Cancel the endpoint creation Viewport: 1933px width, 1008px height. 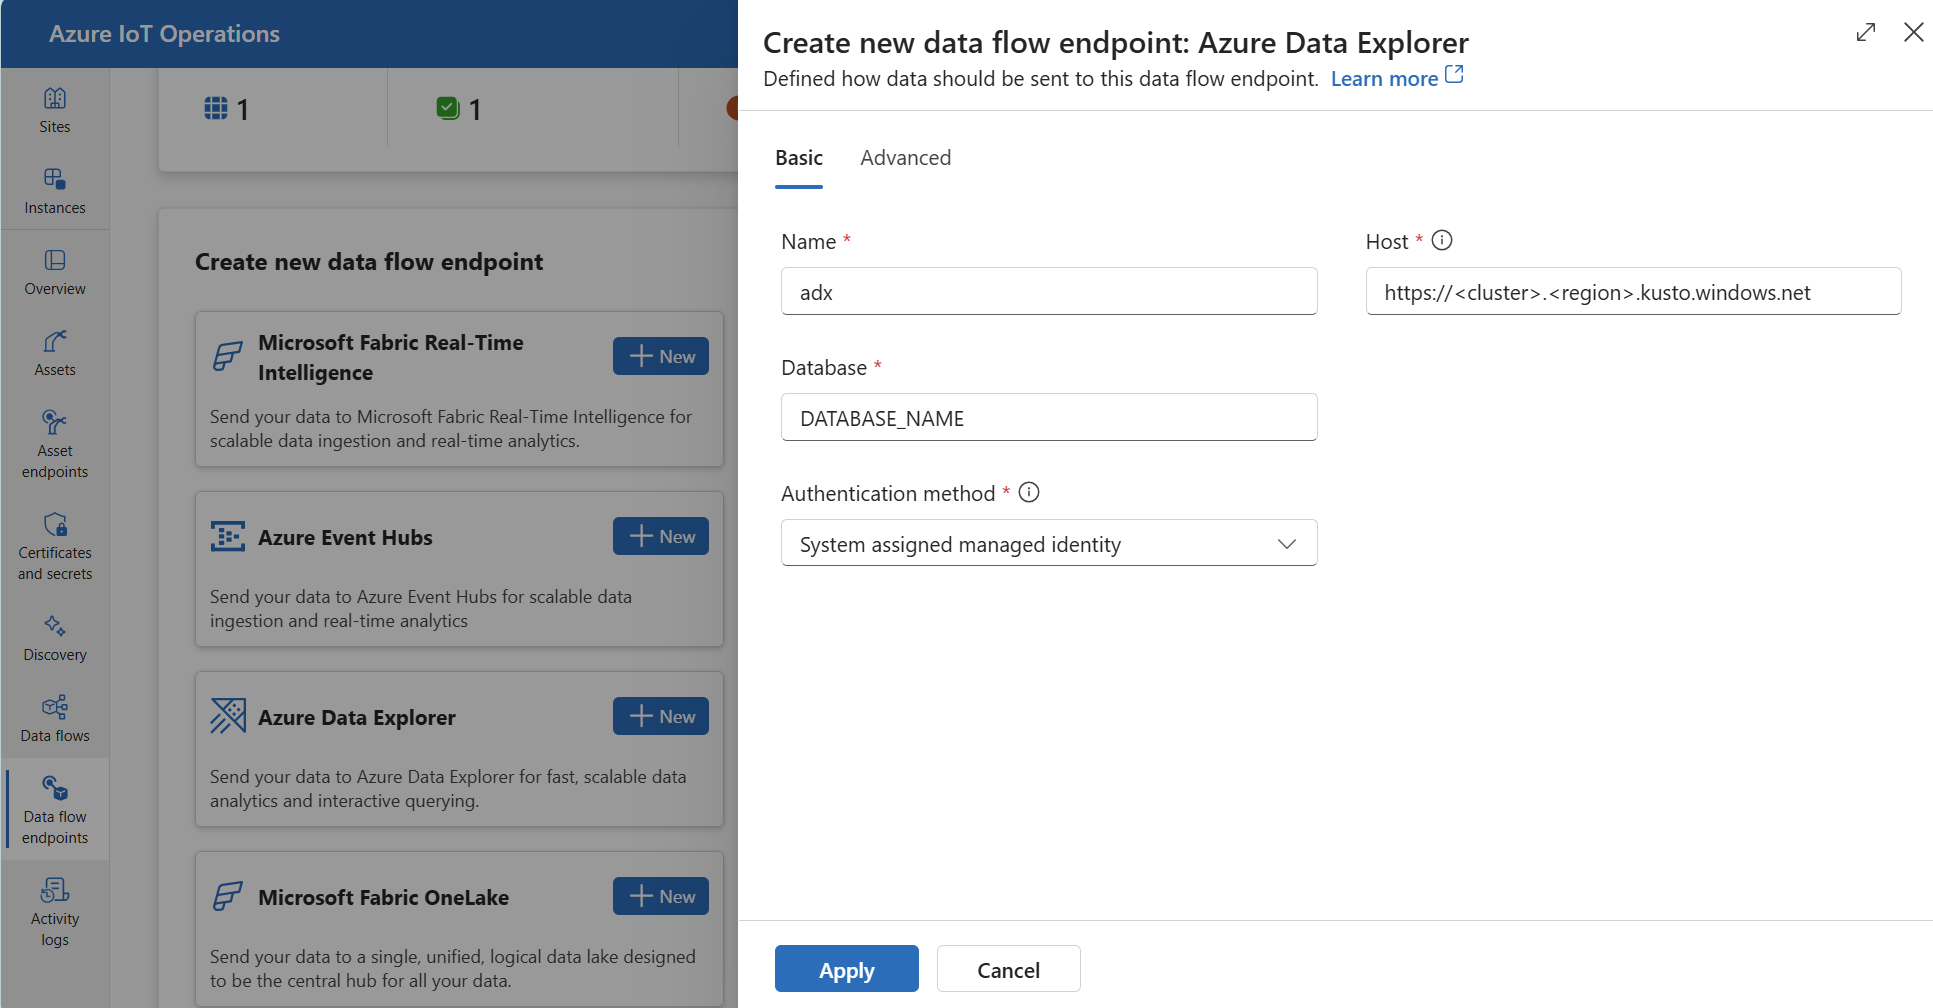(1008, 968)
